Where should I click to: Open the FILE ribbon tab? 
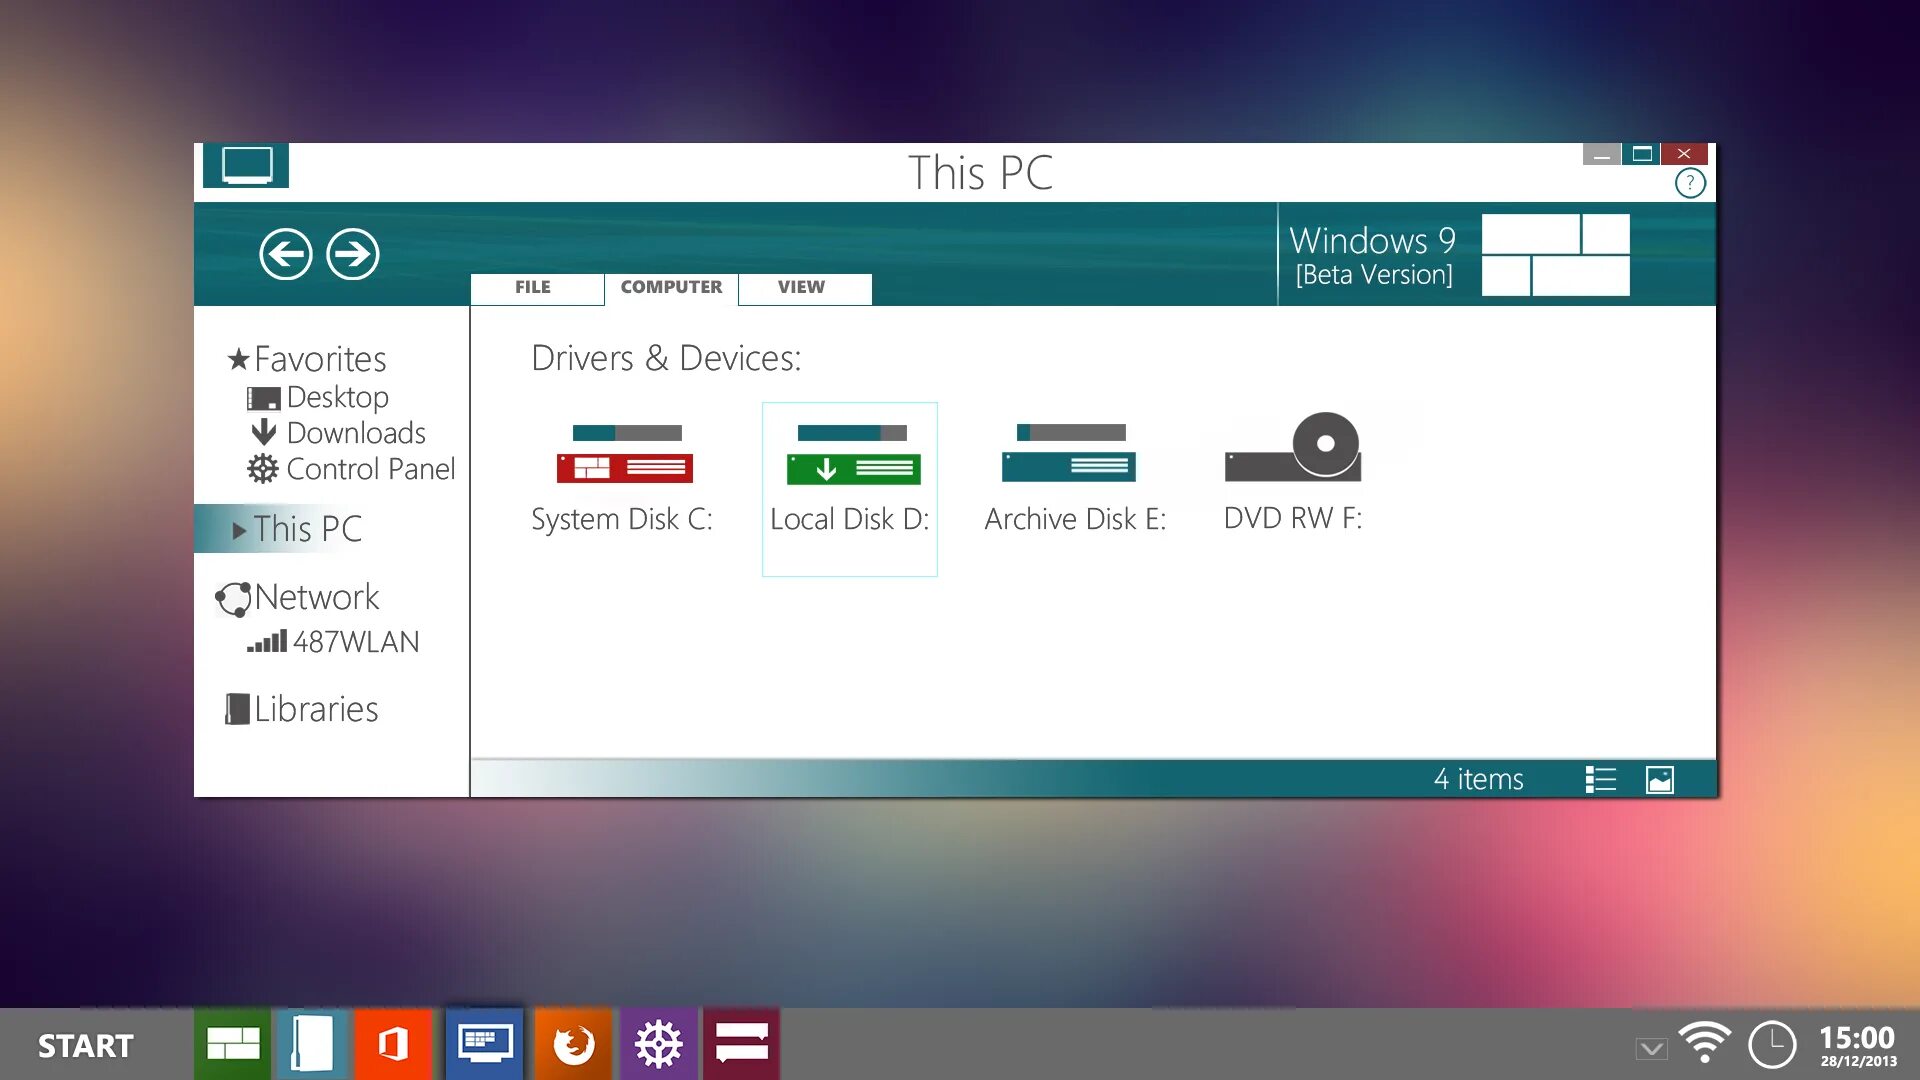pyautogui.click(x=533, y=287)
